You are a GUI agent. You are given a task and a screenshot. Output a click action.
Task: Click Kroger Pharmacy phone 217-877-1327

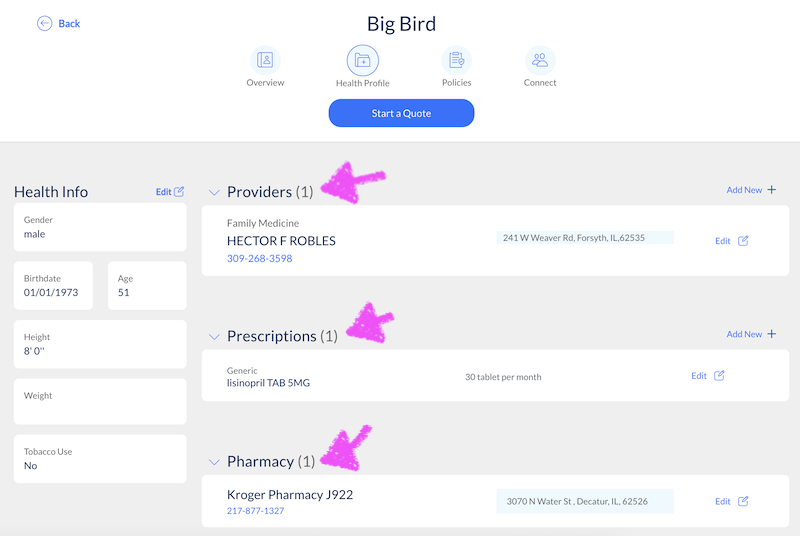pyautogui.click(x=255, y=511)
